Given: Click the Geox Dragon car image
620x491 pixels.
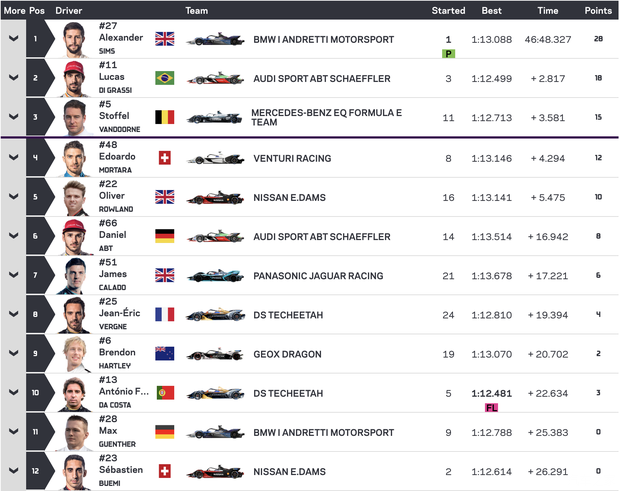Looking at the screenshot, I should pyautogui.click(x=215, y=354).
